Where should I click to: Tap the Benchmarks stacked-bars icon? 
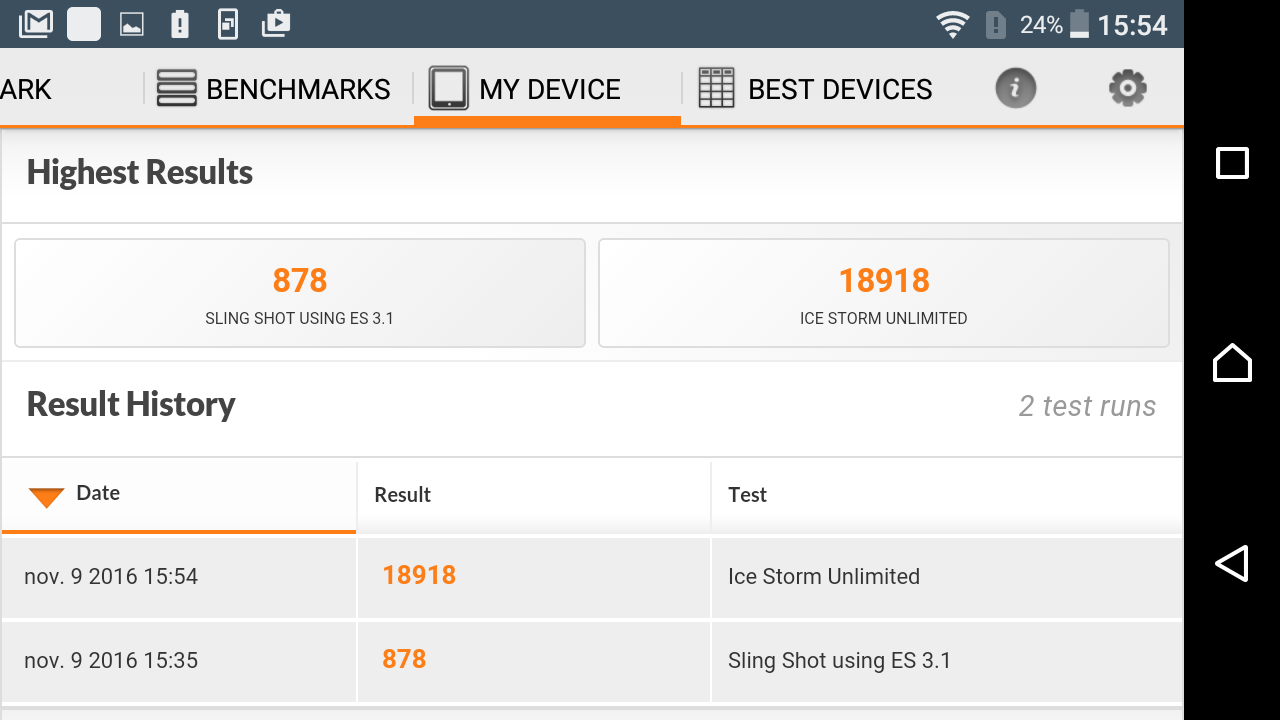[x=177, y=89]
